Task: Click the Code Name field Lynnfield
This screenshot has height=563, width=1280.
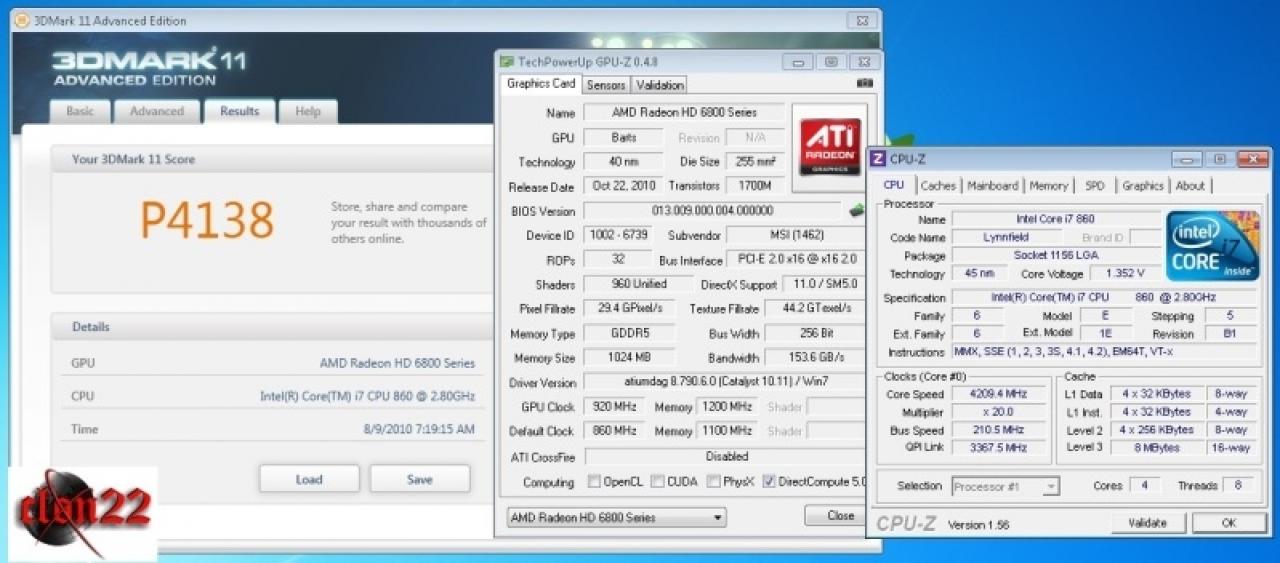Action: click(1007, 238)
